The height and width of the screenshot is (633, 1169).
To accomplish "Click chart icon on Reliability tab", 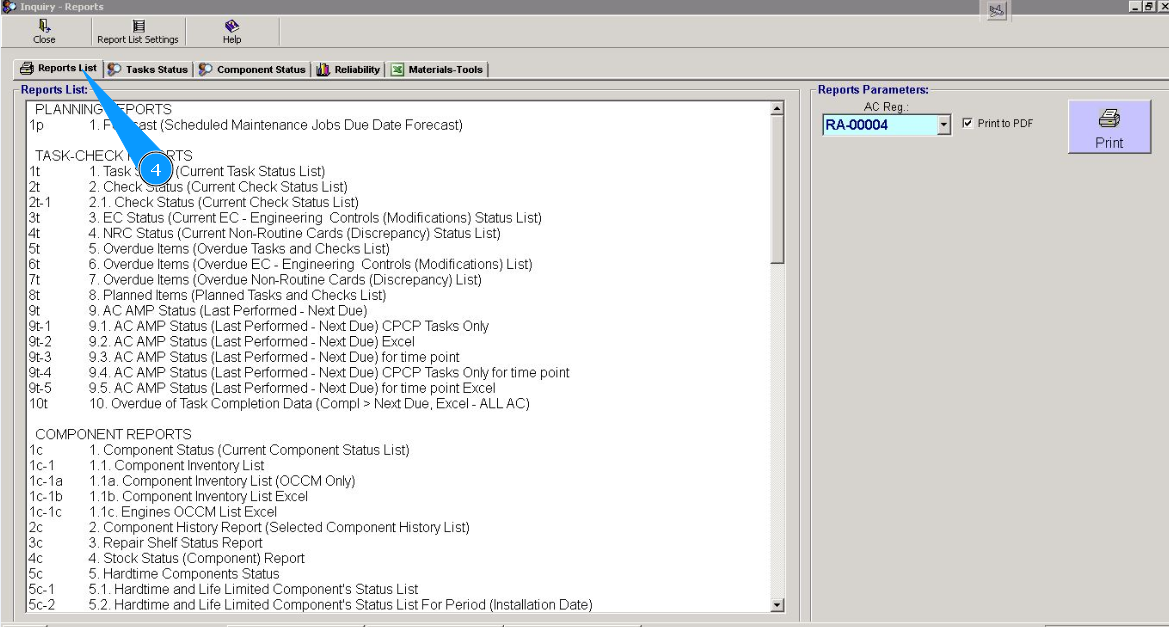I will [x=323, y=69].
